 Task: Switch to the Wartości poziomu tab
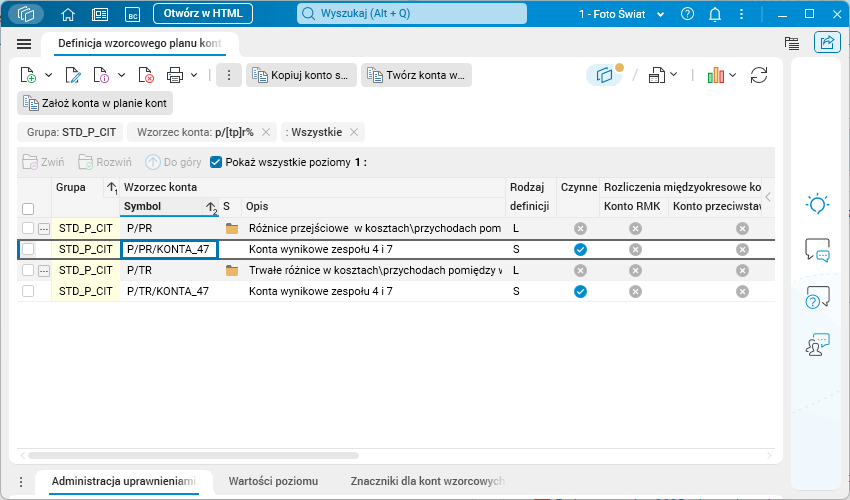pos(273,481)
